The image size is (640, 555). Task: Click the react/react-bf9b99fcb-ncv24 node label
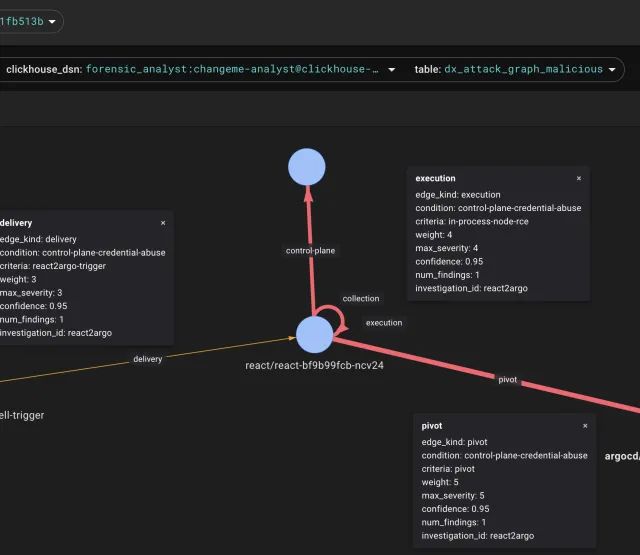(314, 366)
